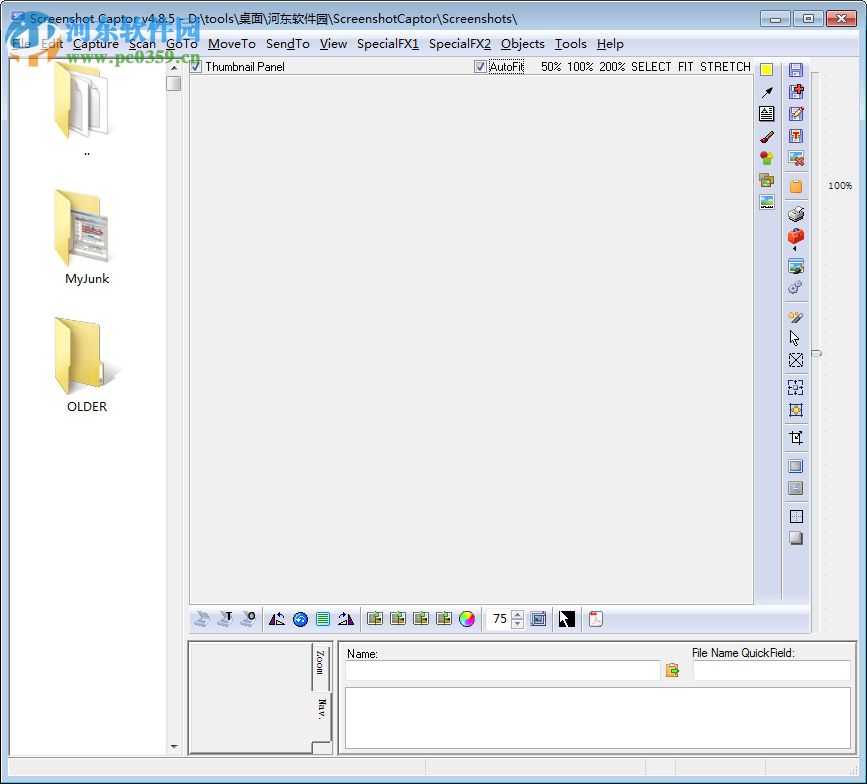The image size is (867, 784).
Task: Click the STRETCH view option
Action: click(x=725, y=67)
